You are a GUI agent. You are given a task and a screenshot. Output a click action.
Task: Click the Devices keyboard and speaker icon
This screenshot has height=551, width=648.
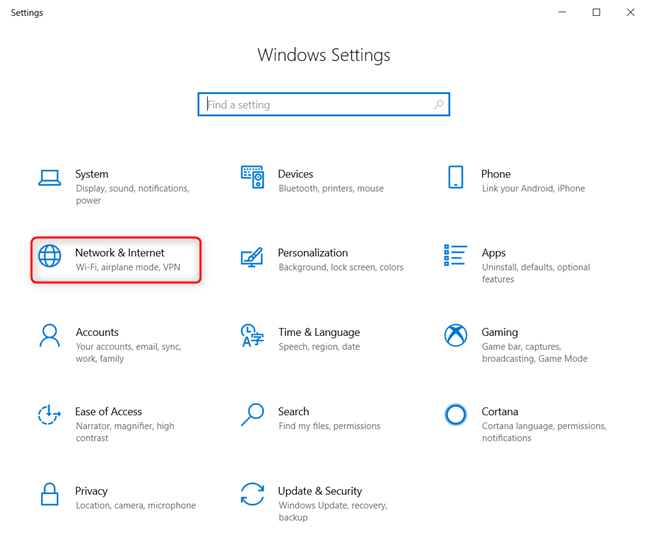[253, 177]
